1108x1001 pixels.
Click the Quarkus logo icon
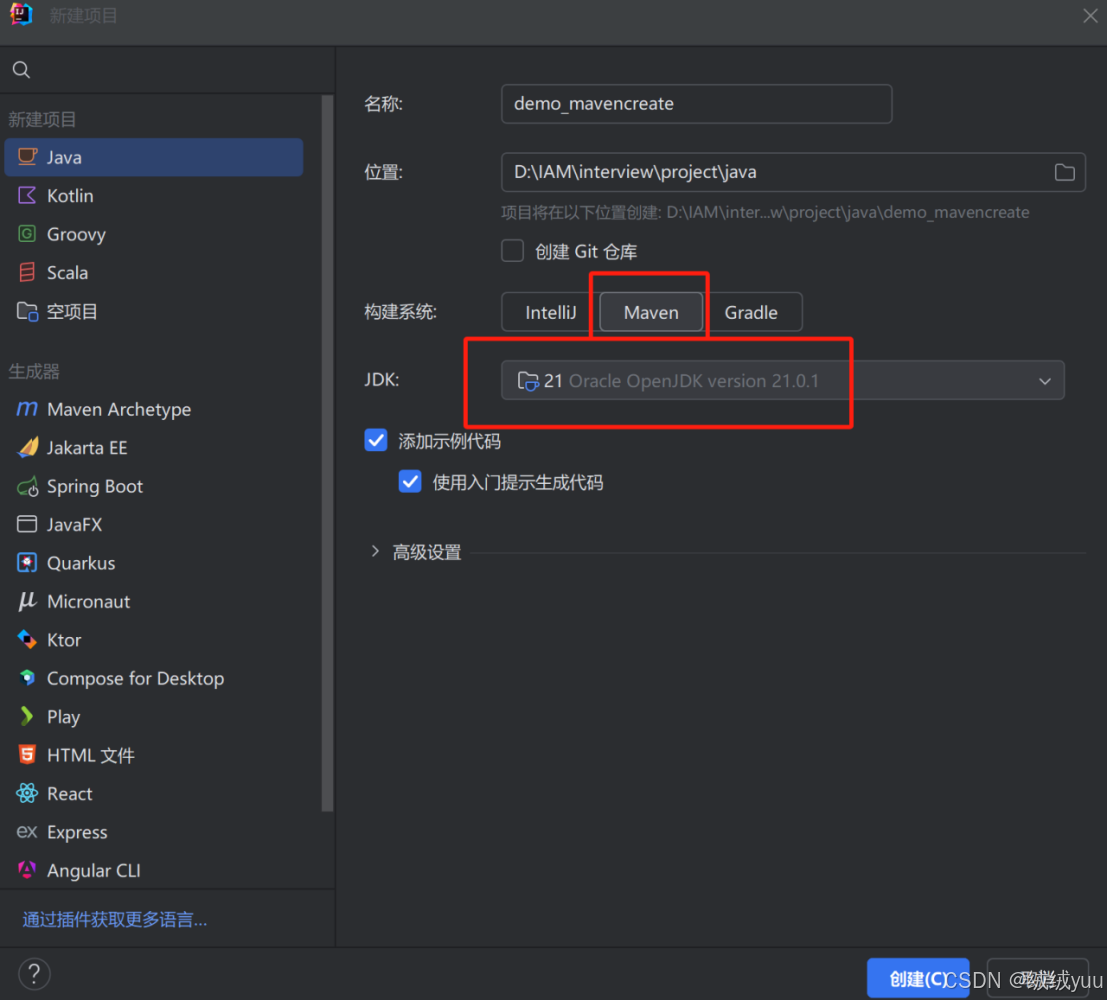[27, 563]
